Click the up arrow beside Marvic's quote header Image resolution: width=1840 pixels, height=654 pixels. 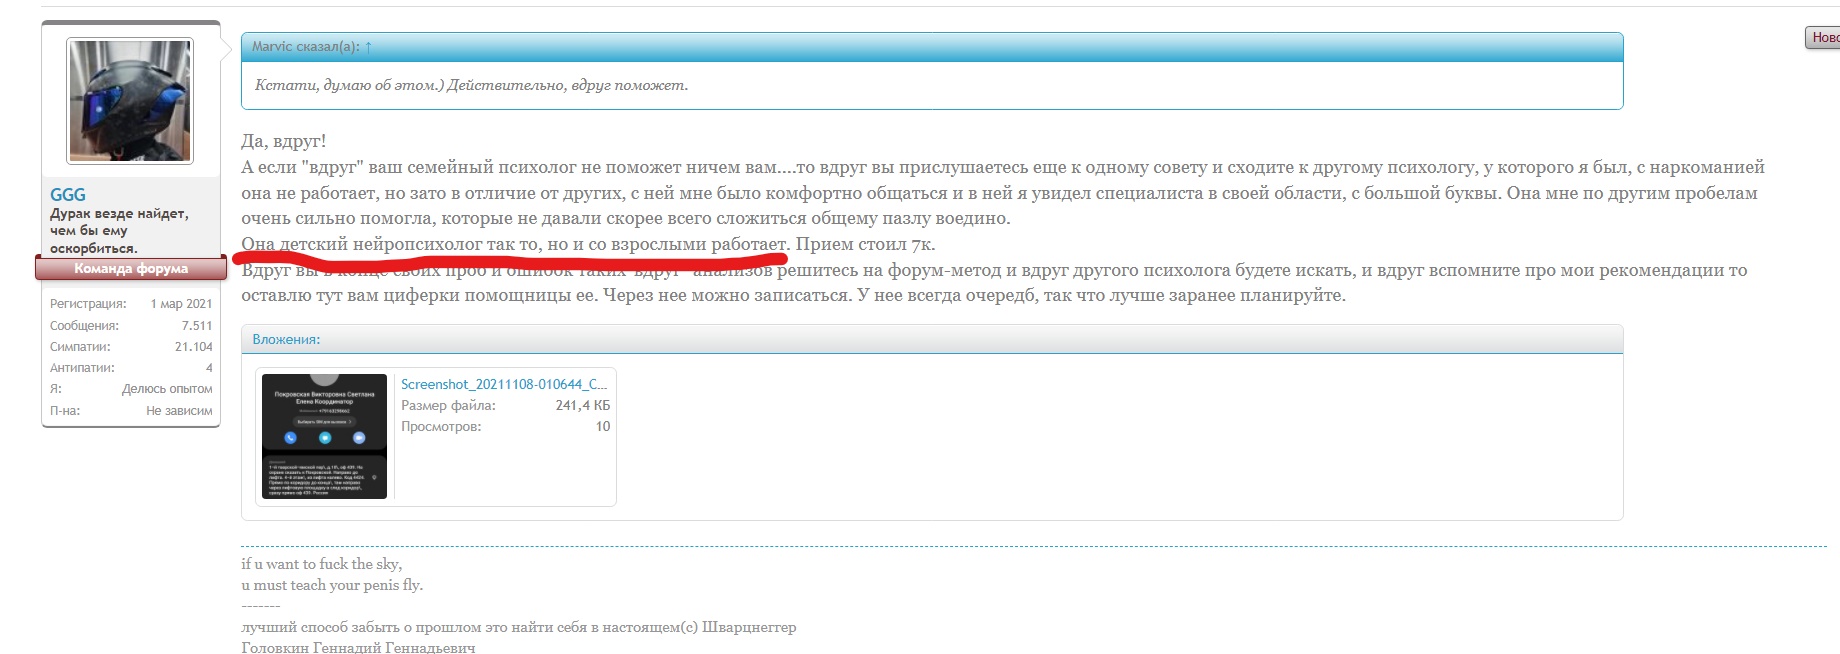[x=368, y=47]
